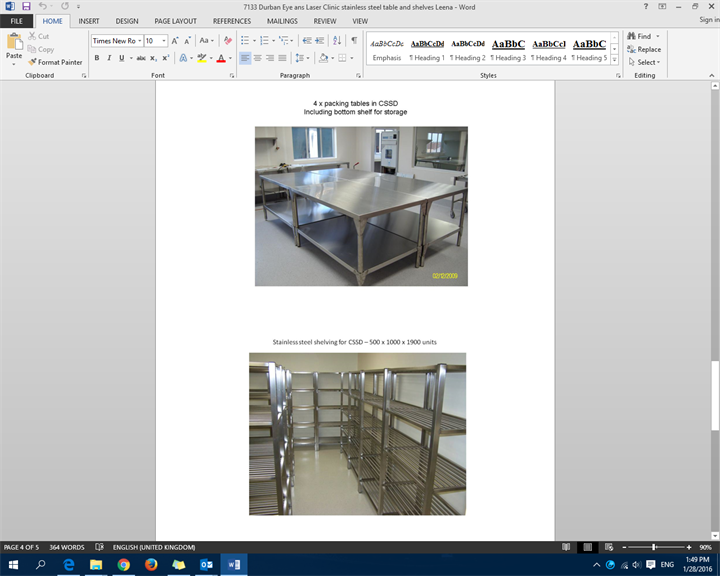Click the Format Painter tool
The width and height of the screenshot is (720, 576).
(56, 62)
